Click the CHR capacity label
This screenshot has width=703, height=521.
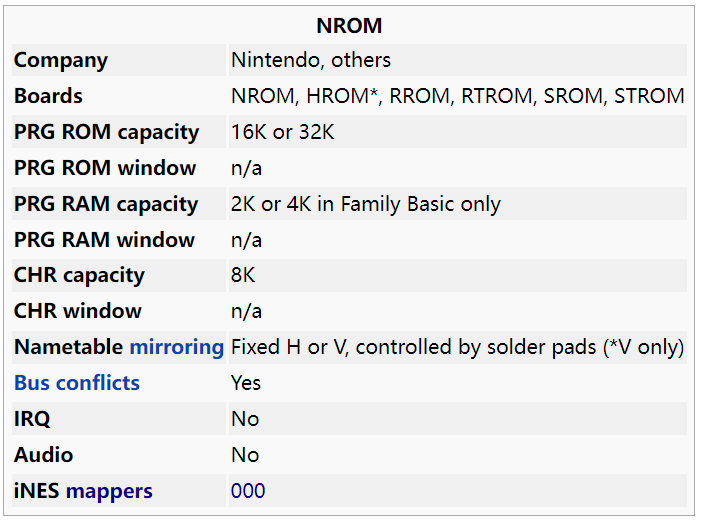coord(79,276)
